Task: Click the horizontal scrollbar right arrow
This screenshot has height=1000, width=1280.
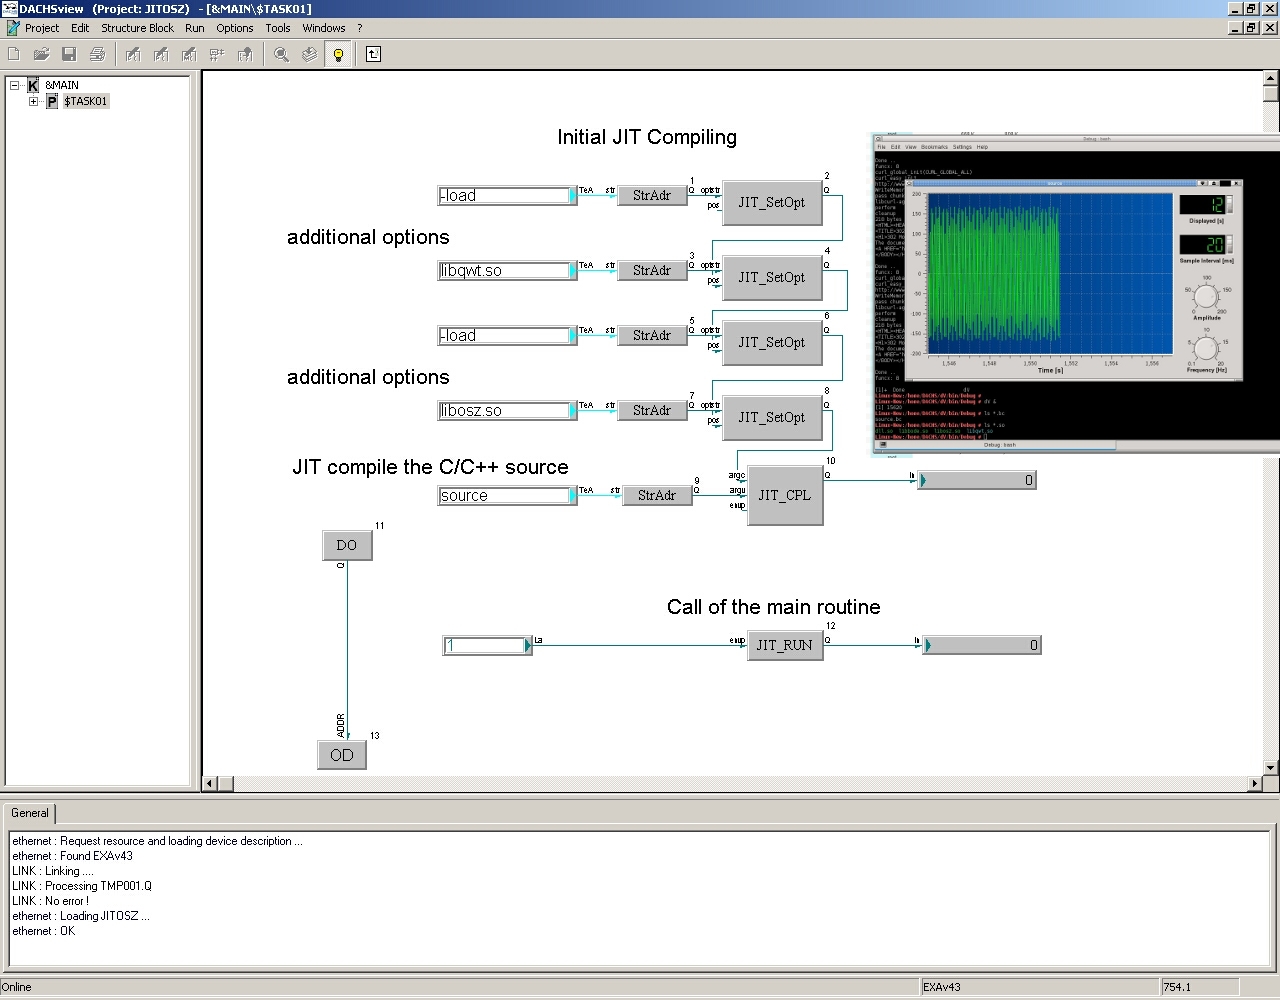Action: tap(1256, 785)
